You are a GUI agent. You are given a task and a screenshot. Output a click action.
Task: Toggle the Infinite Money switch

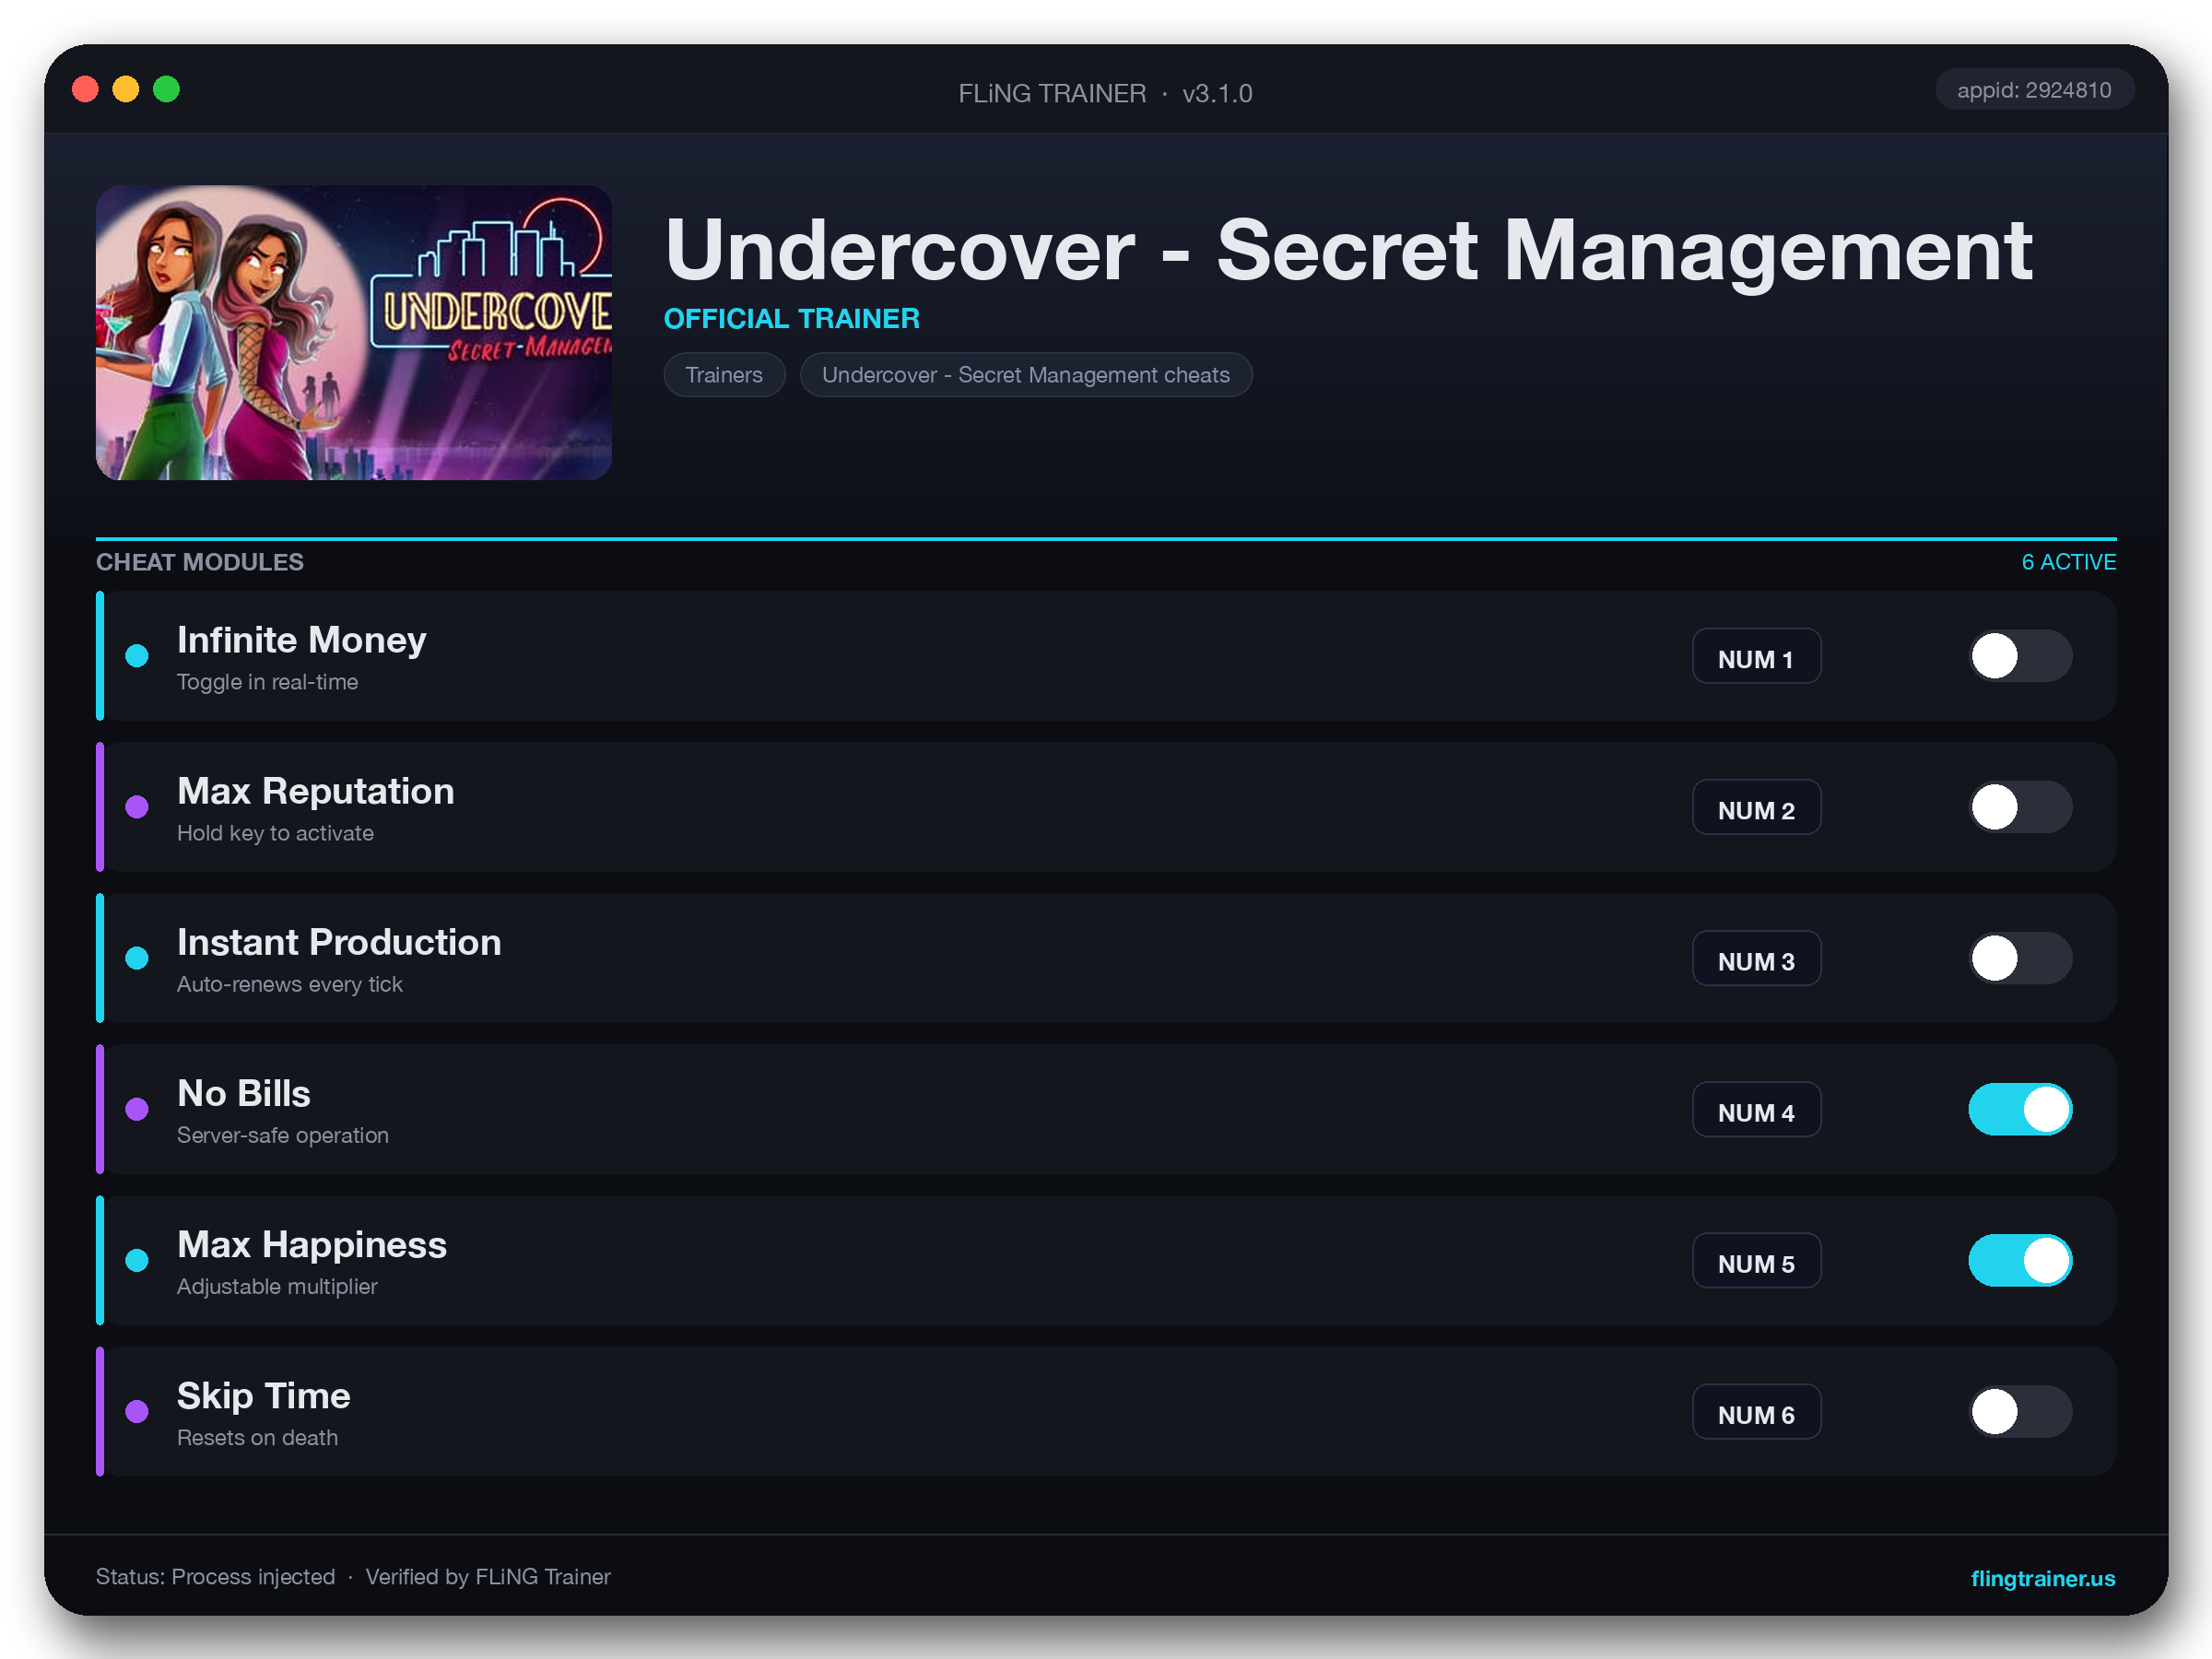pyautogui.click(x=2020, y=656)
